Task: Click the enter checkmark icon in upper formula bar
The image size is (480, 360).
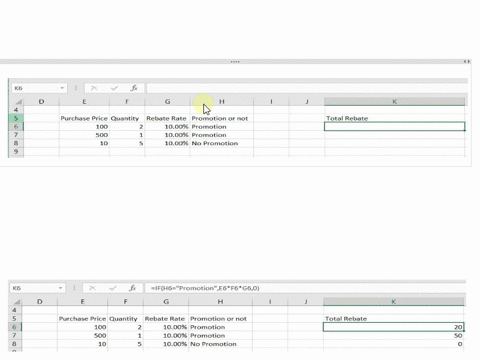Action: pos(114,88)
